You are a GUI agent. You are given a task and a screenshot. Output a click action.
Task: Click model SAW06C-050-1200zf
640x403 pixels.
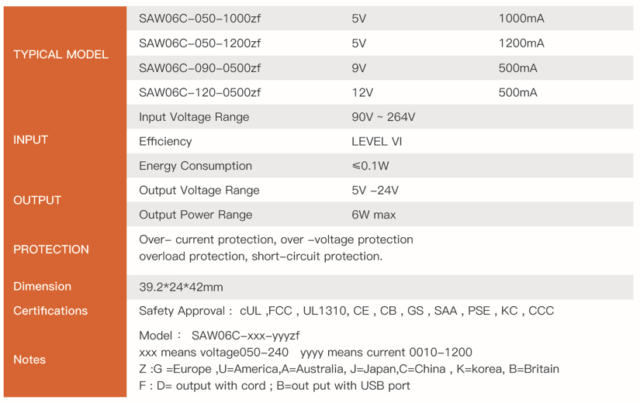[200, 43]
